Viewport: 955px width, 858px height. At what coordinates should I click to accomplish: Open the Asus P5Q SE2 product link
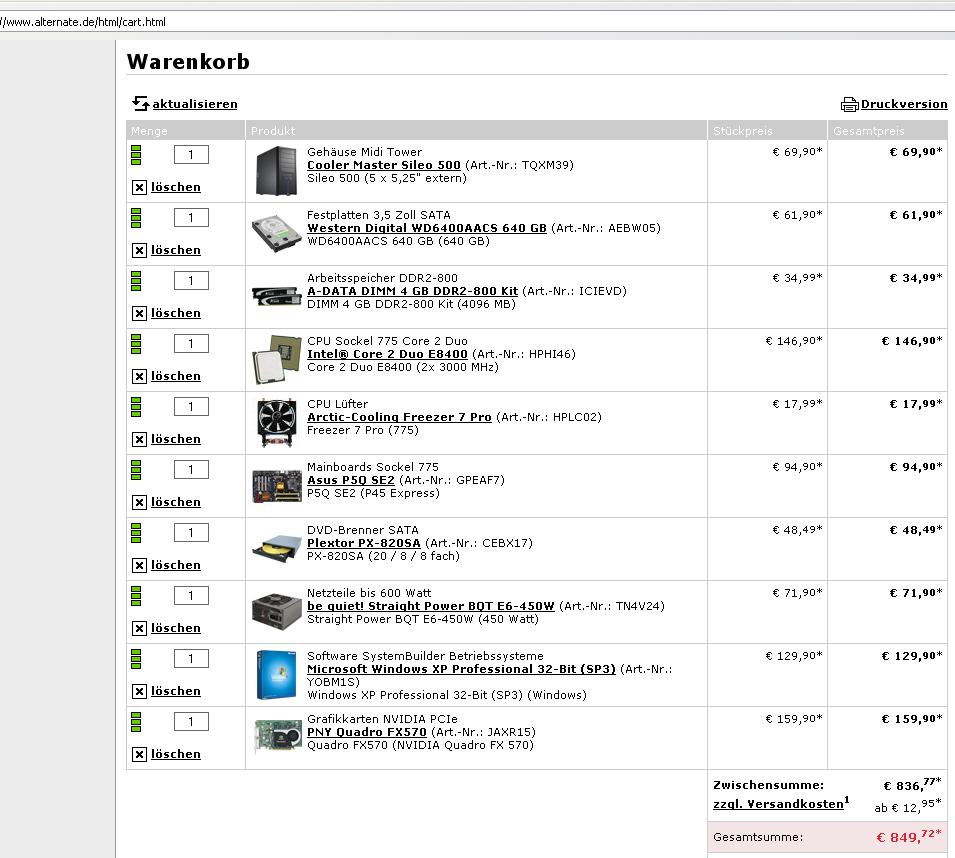[x=351, y=480]
